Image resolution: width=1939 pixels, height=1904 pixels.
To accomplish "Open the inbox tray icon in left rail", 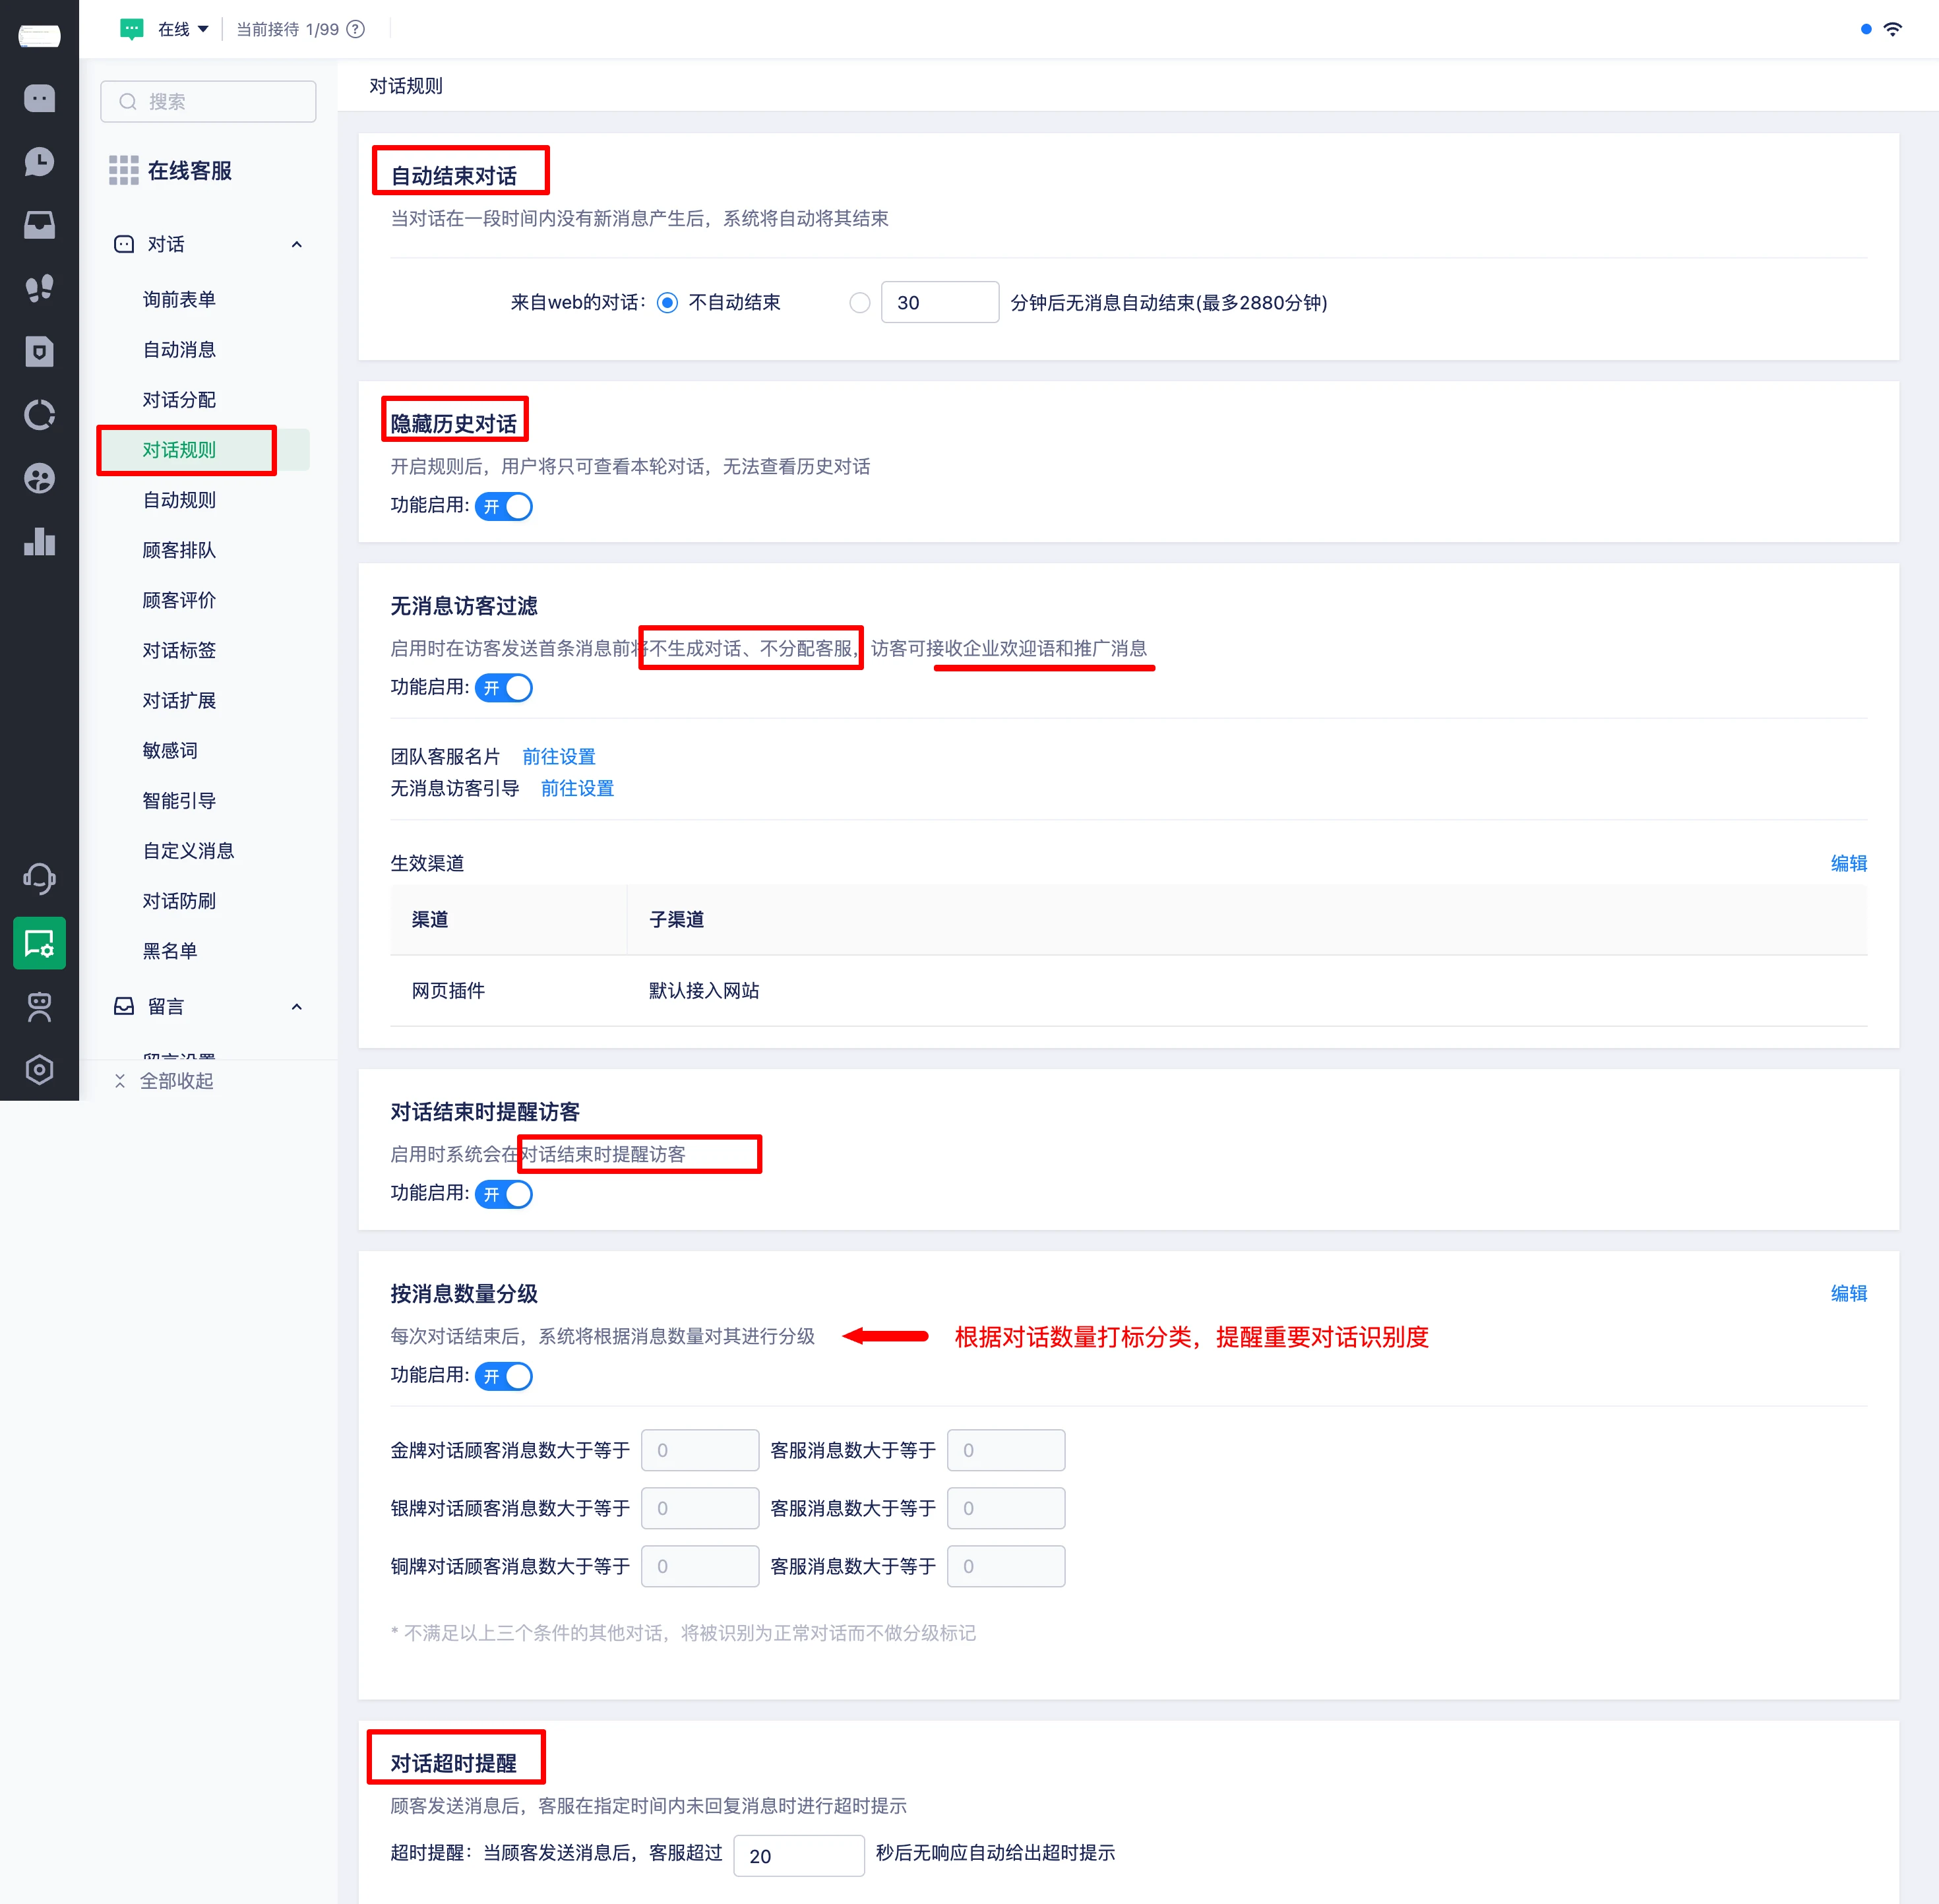I will tap(39, 225).
